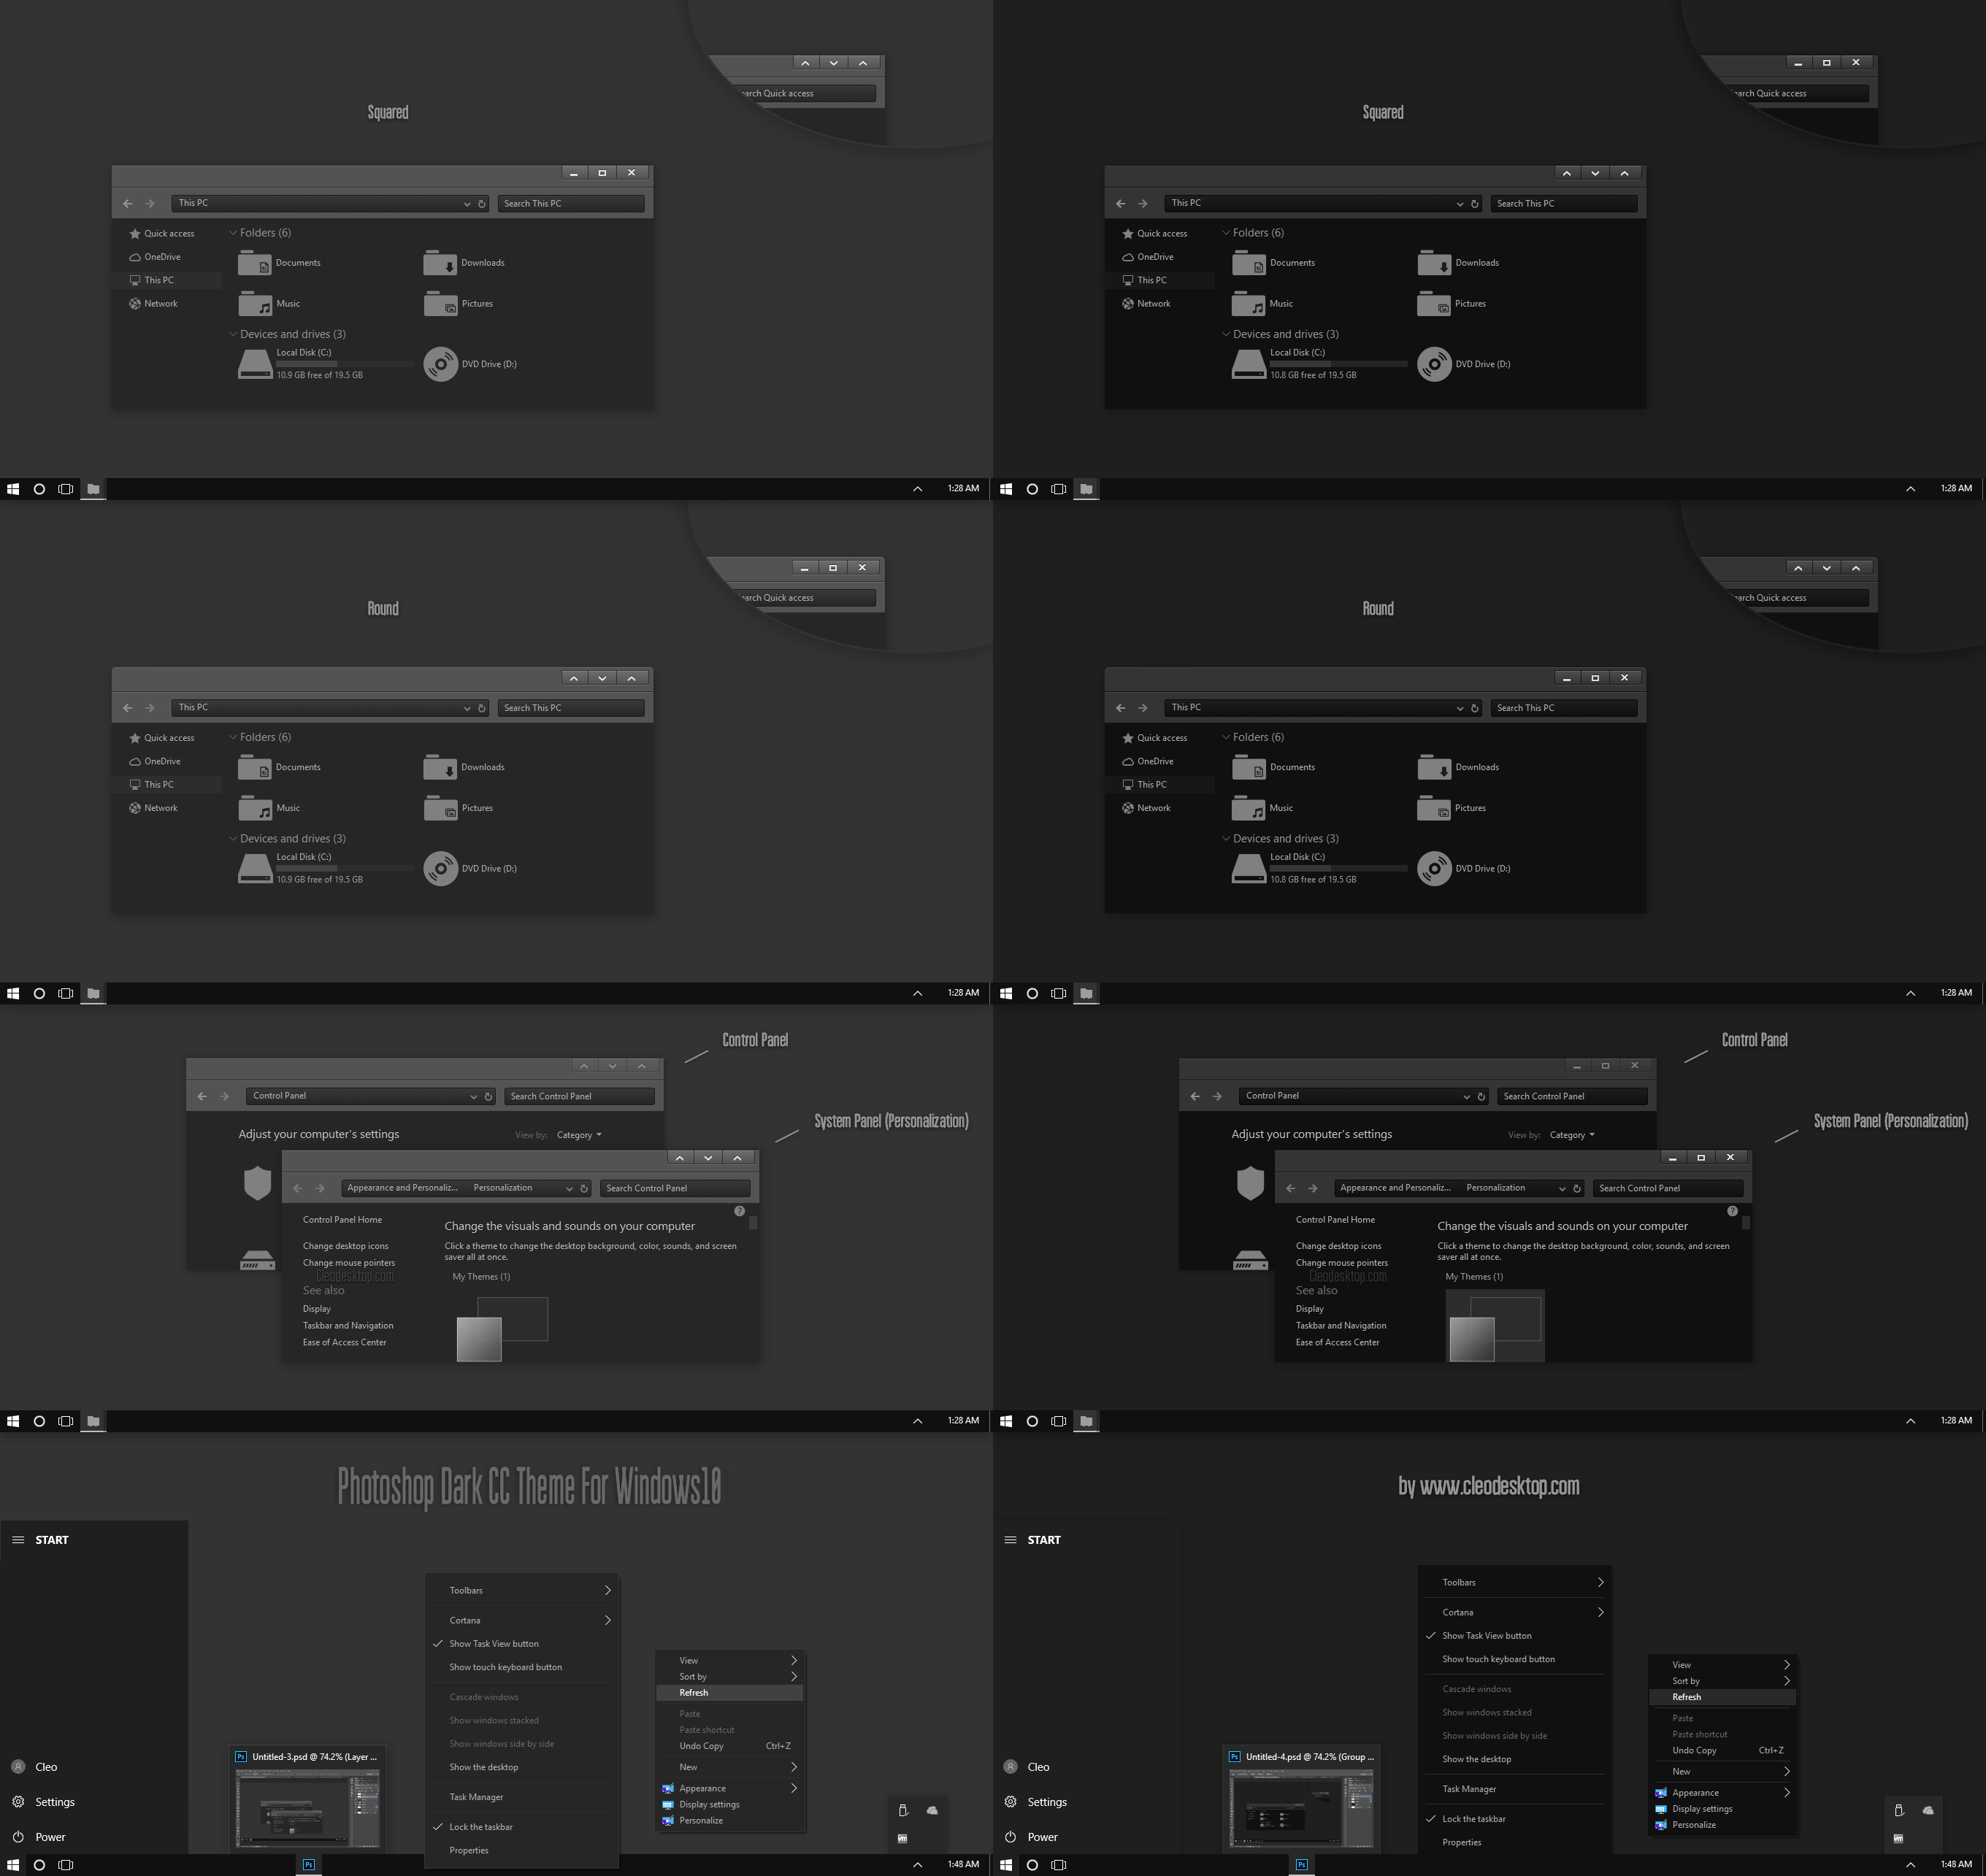
Task: Open the Documents folder icon
Action: [256, 263]
